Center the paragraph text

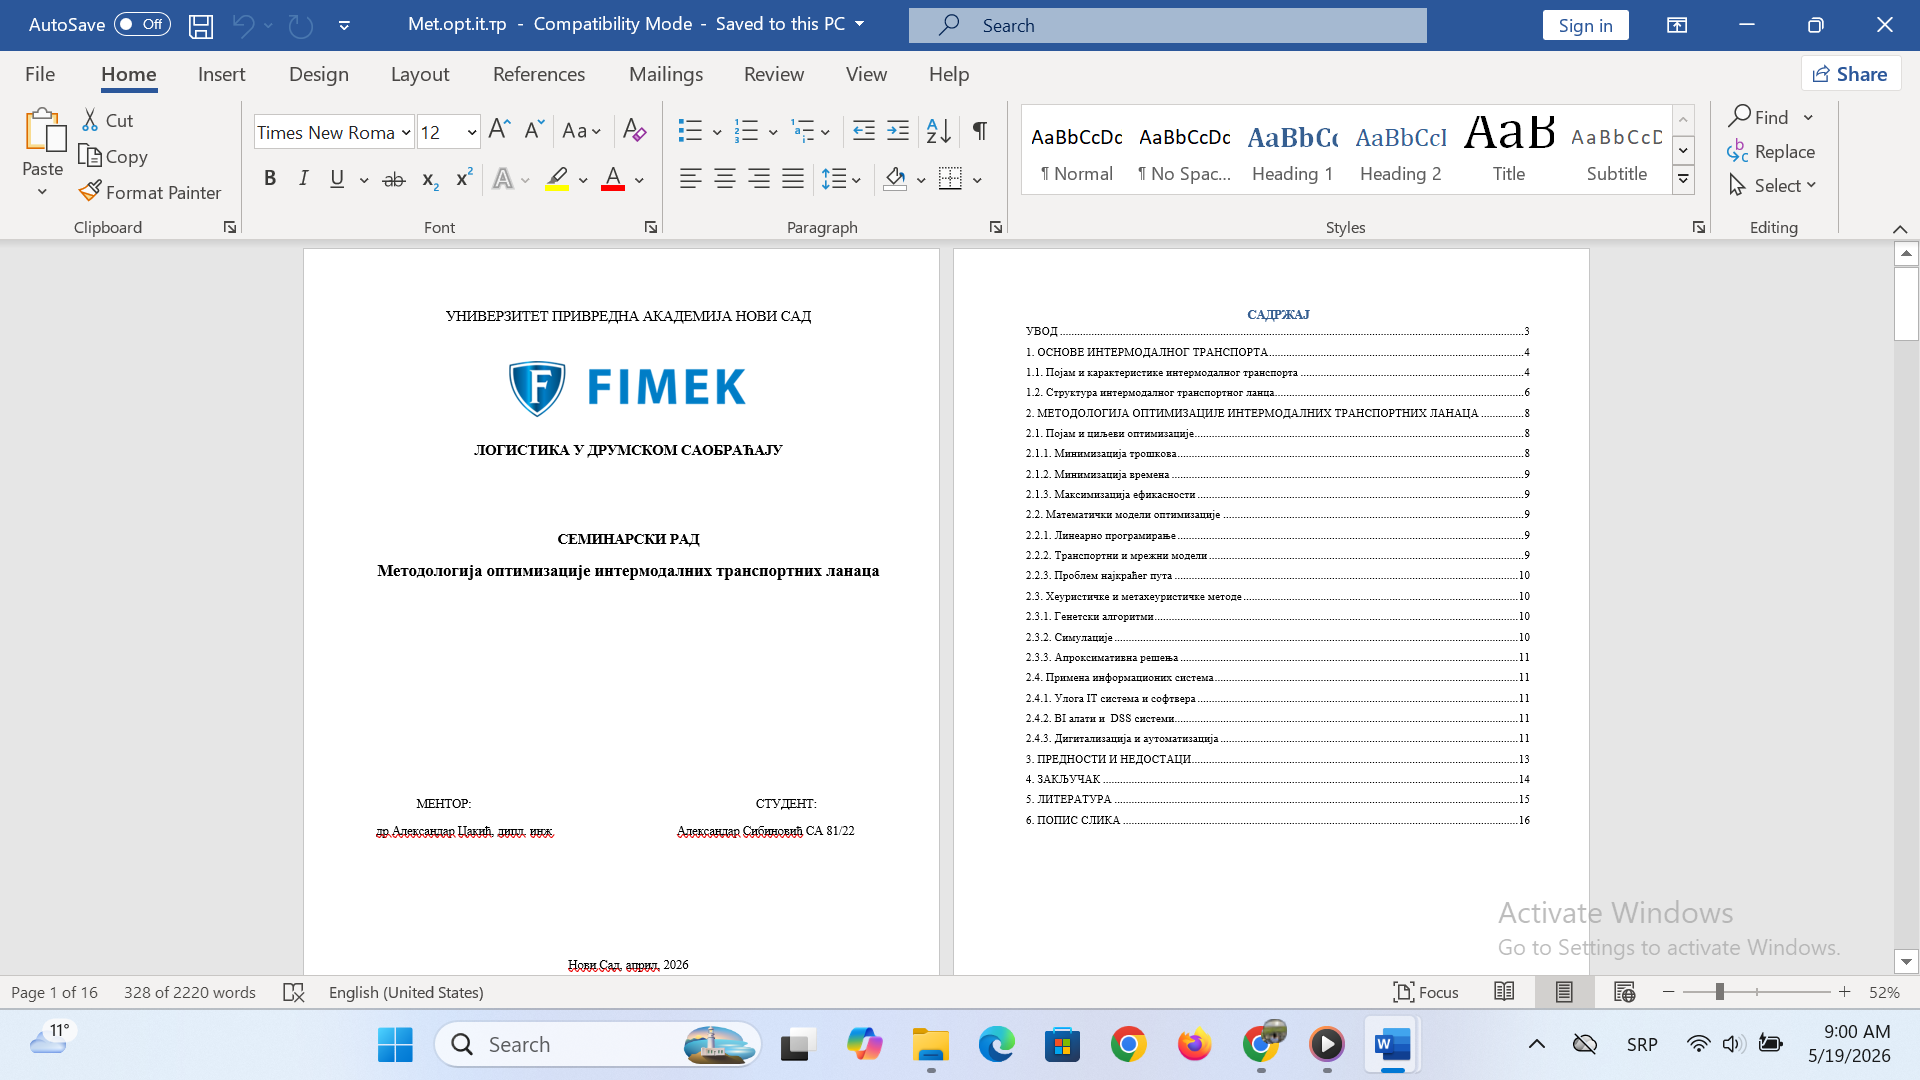tap(725, 179)
